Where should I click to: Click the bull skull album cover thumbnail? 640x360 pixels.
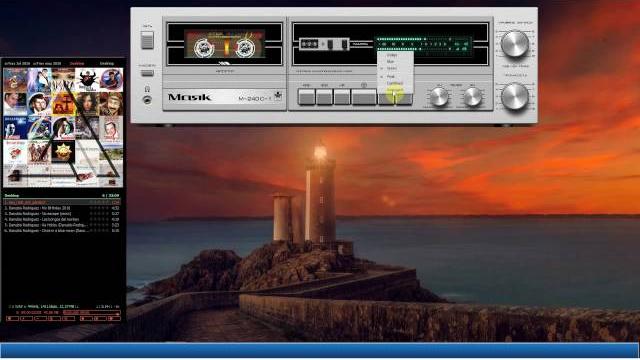87,80
